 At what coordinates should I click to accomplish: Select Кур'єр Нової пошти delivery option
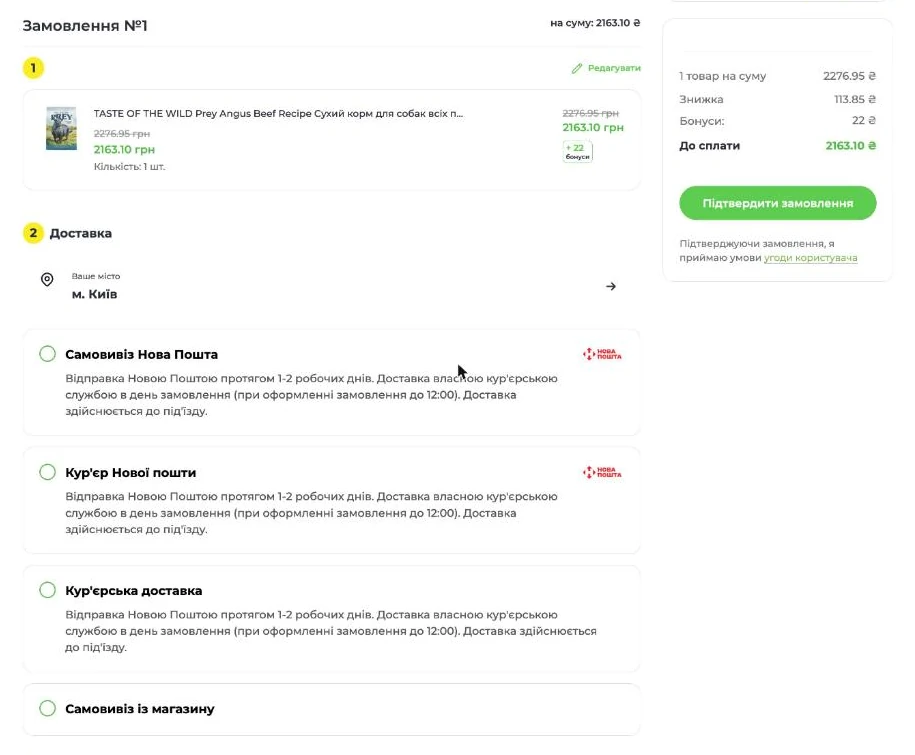coord(48,472)
